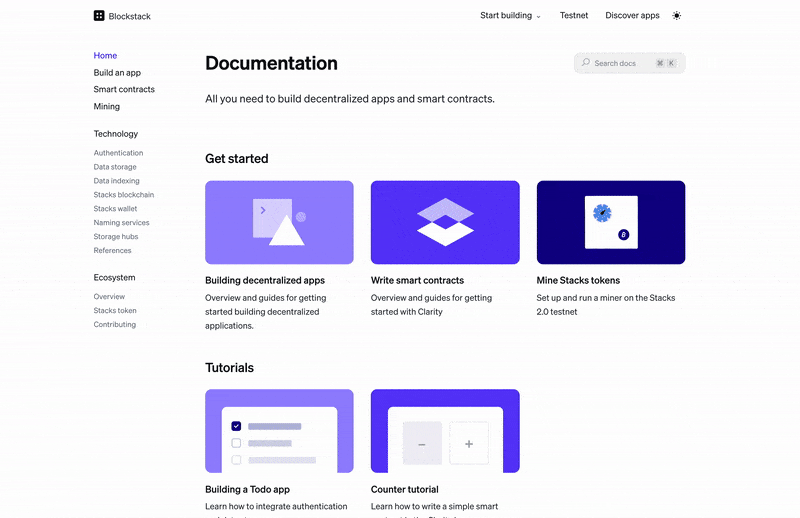Open the Stacks wallet page
The height and width of the screenshot is (518, 800).
click(115, 209)
